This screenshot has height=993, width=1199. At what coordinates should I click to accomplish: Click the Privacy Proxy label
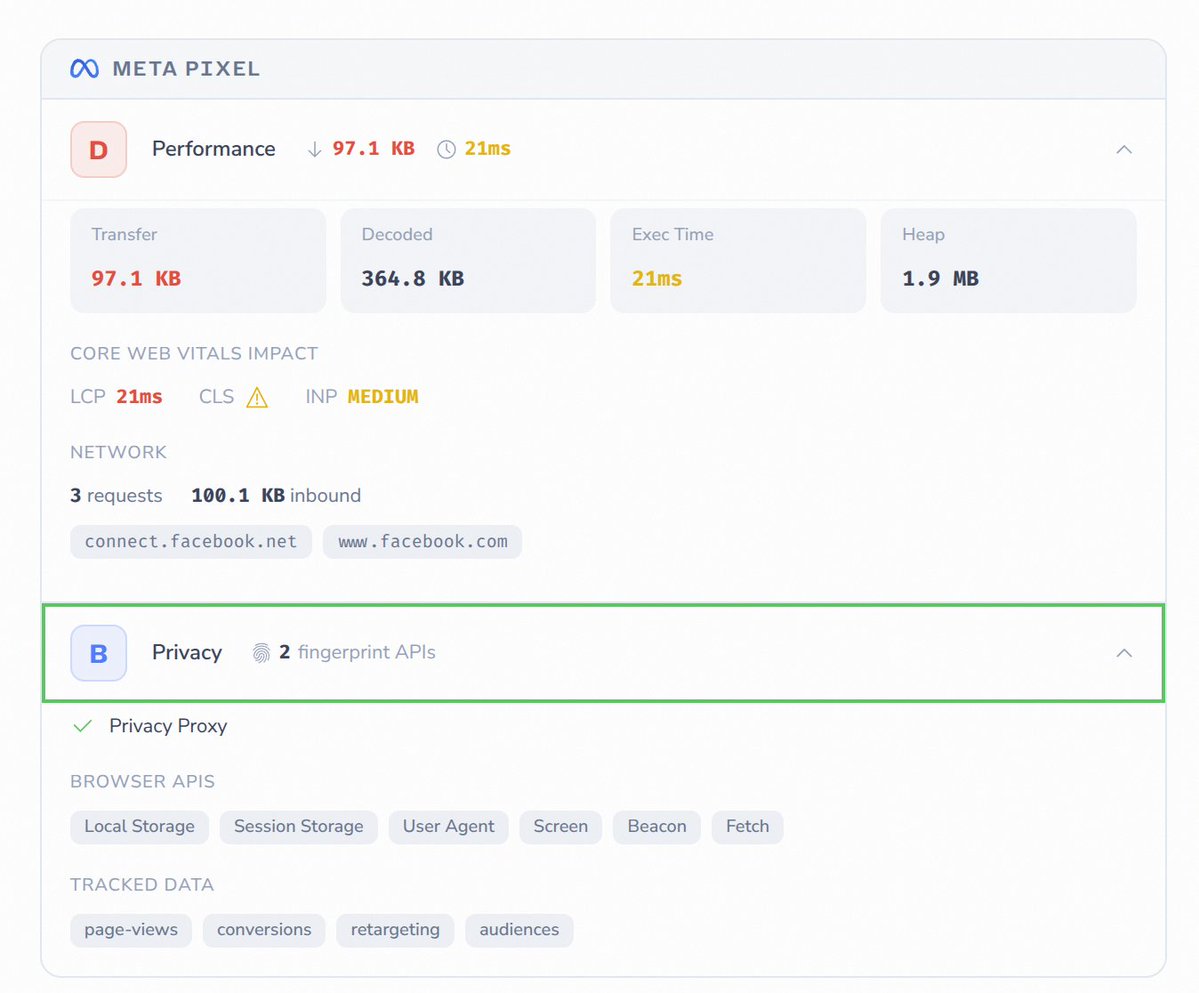coord(168,725)
